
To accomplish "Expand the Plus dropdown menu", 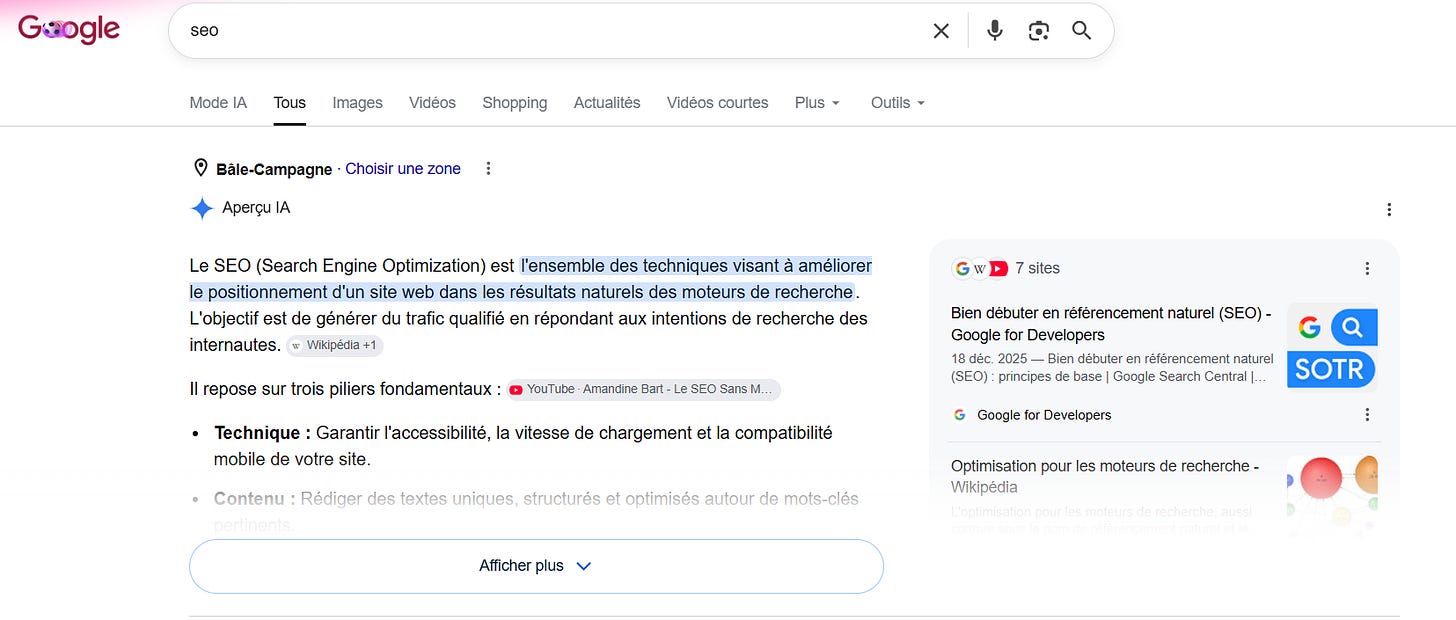I will pyautogui.click(x=817, y=102).
